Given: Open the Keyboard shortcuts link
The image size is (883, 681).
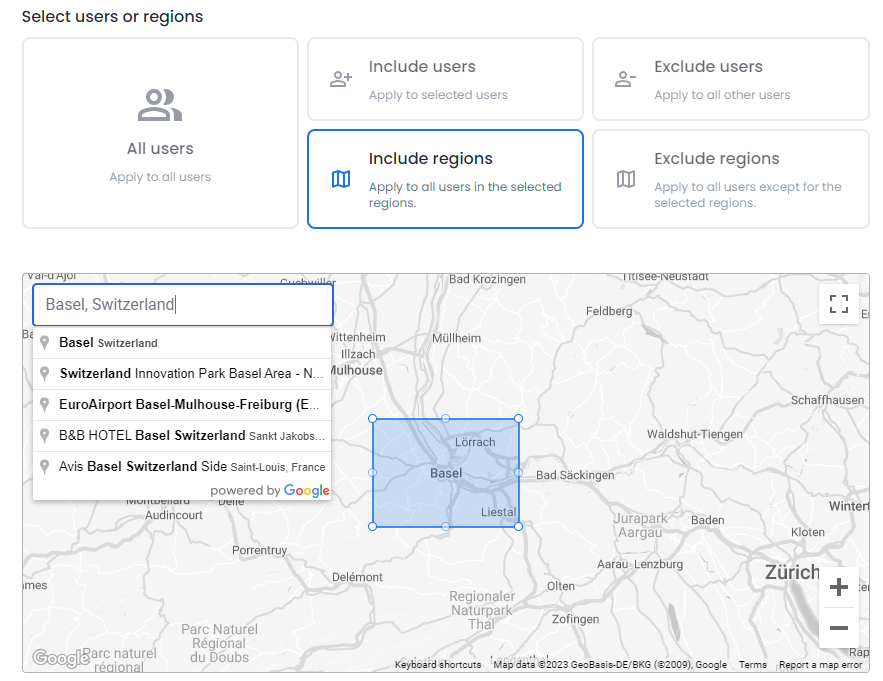Looking at the screenshot, I should (438, 665).
